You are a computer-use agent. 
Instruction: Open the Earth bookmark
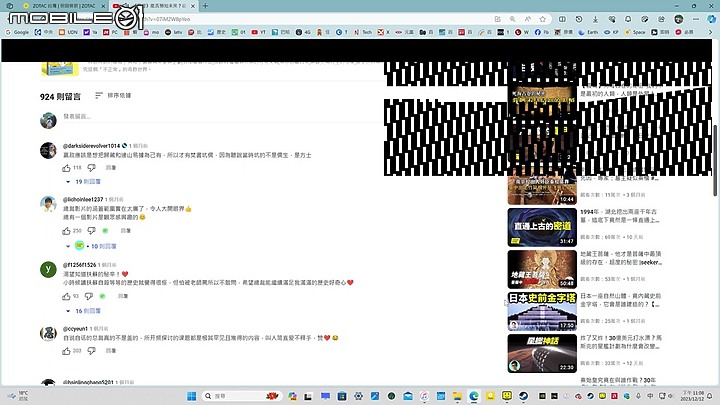[x=589, y=32]
